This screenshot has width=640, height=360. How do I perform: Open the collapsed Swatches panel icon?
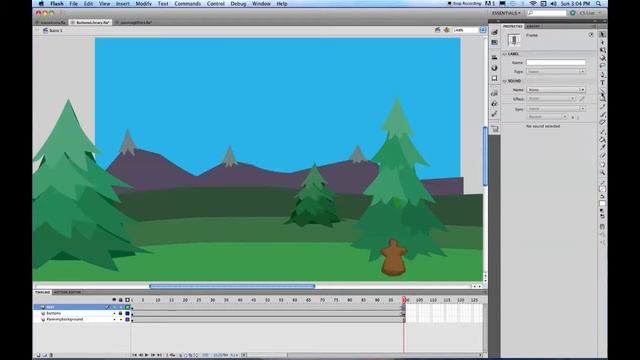[495, 42]
